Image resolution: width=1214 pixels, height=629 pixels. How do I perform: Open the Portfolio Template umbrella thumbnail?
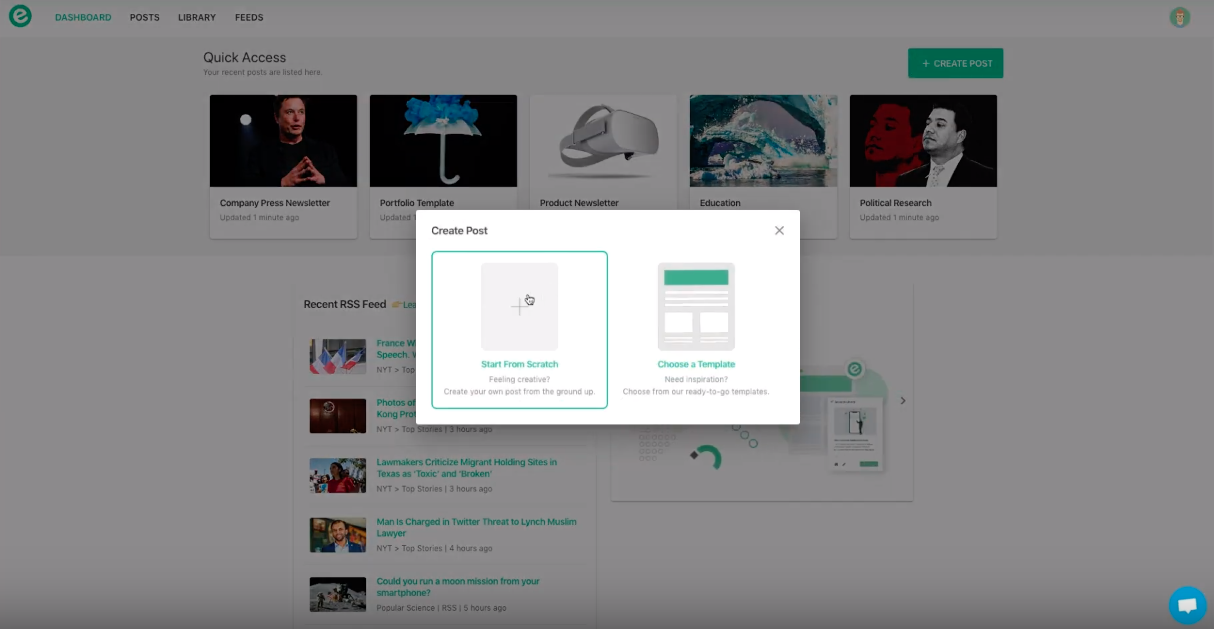[x=443, y=141]
